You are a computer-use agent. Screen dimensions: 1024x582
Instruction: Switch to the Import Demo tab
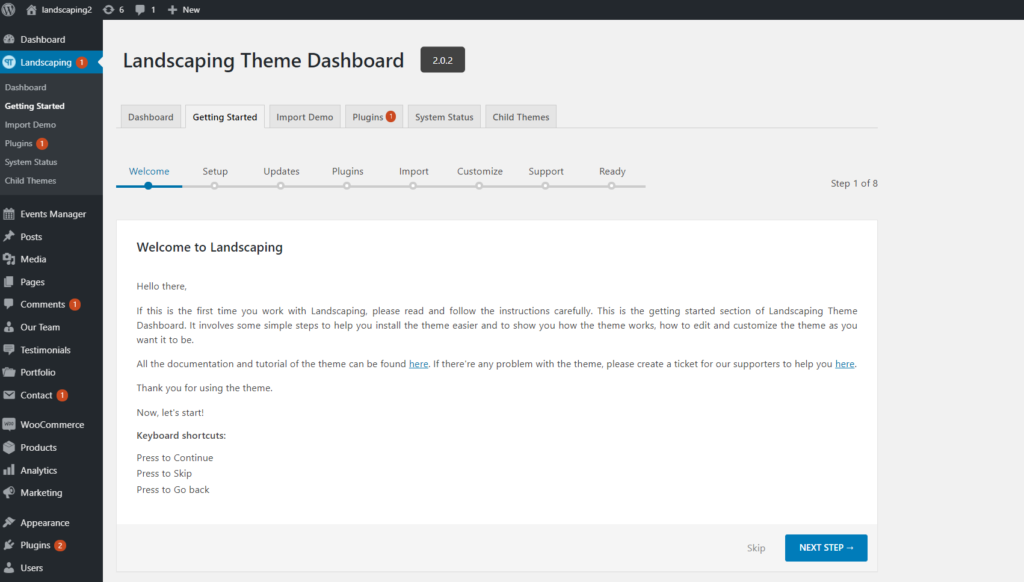[304, 116]
